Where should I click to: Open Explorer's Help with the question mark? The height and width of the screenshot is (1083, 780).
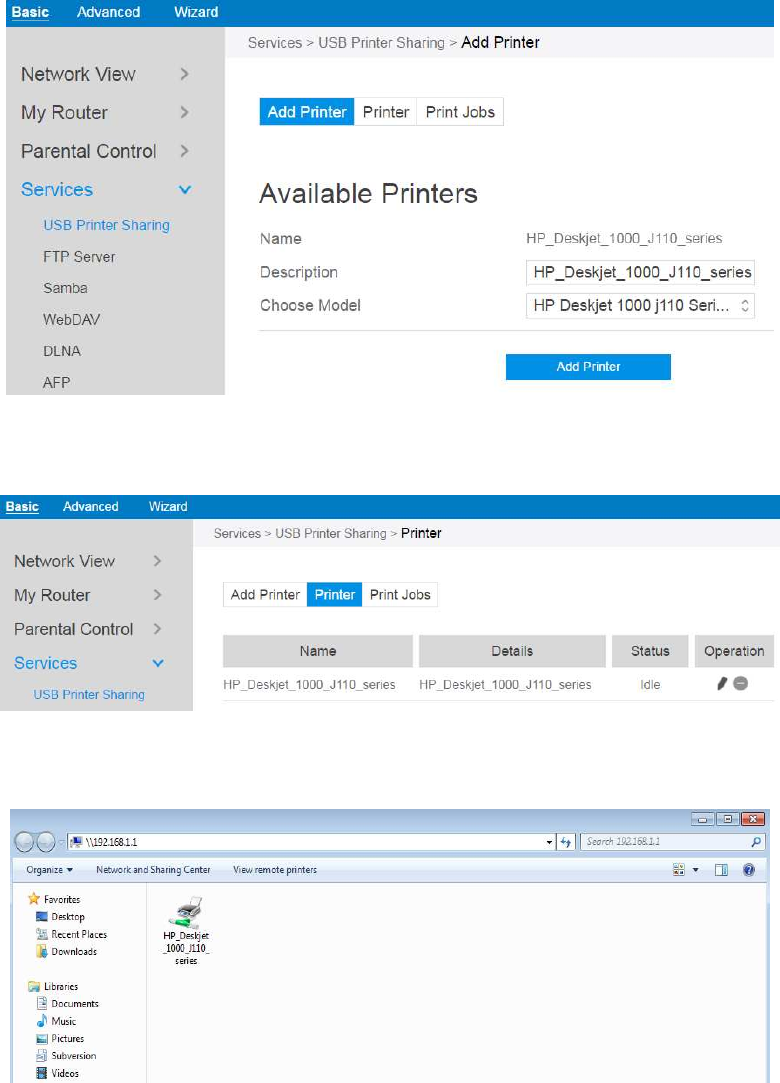[749, 870]
